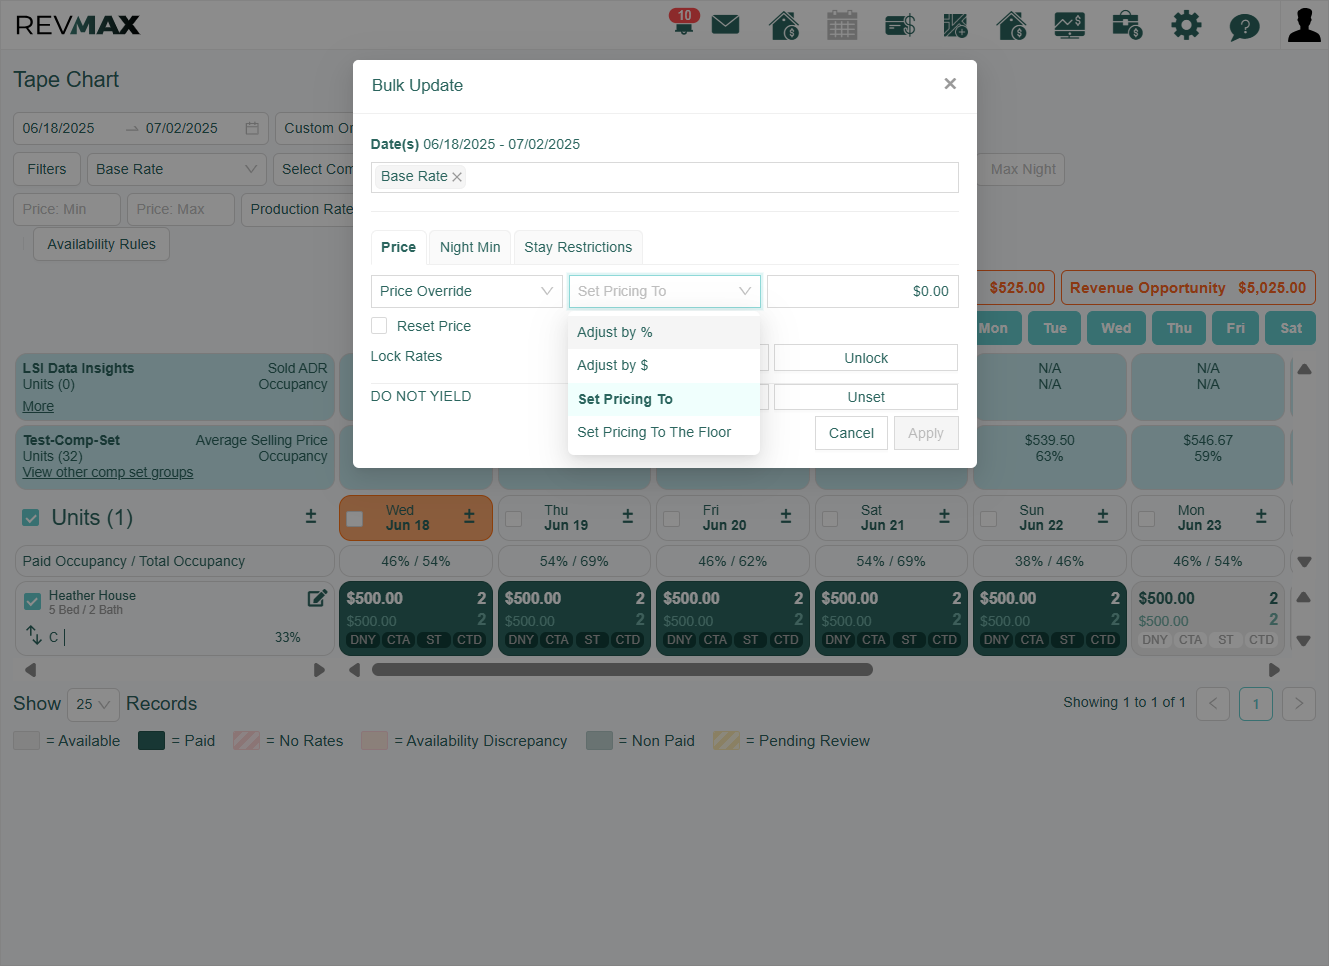Check the Reset Price checkbox
This screenshot has width=1329, height=966.
(x=379, y=326)
